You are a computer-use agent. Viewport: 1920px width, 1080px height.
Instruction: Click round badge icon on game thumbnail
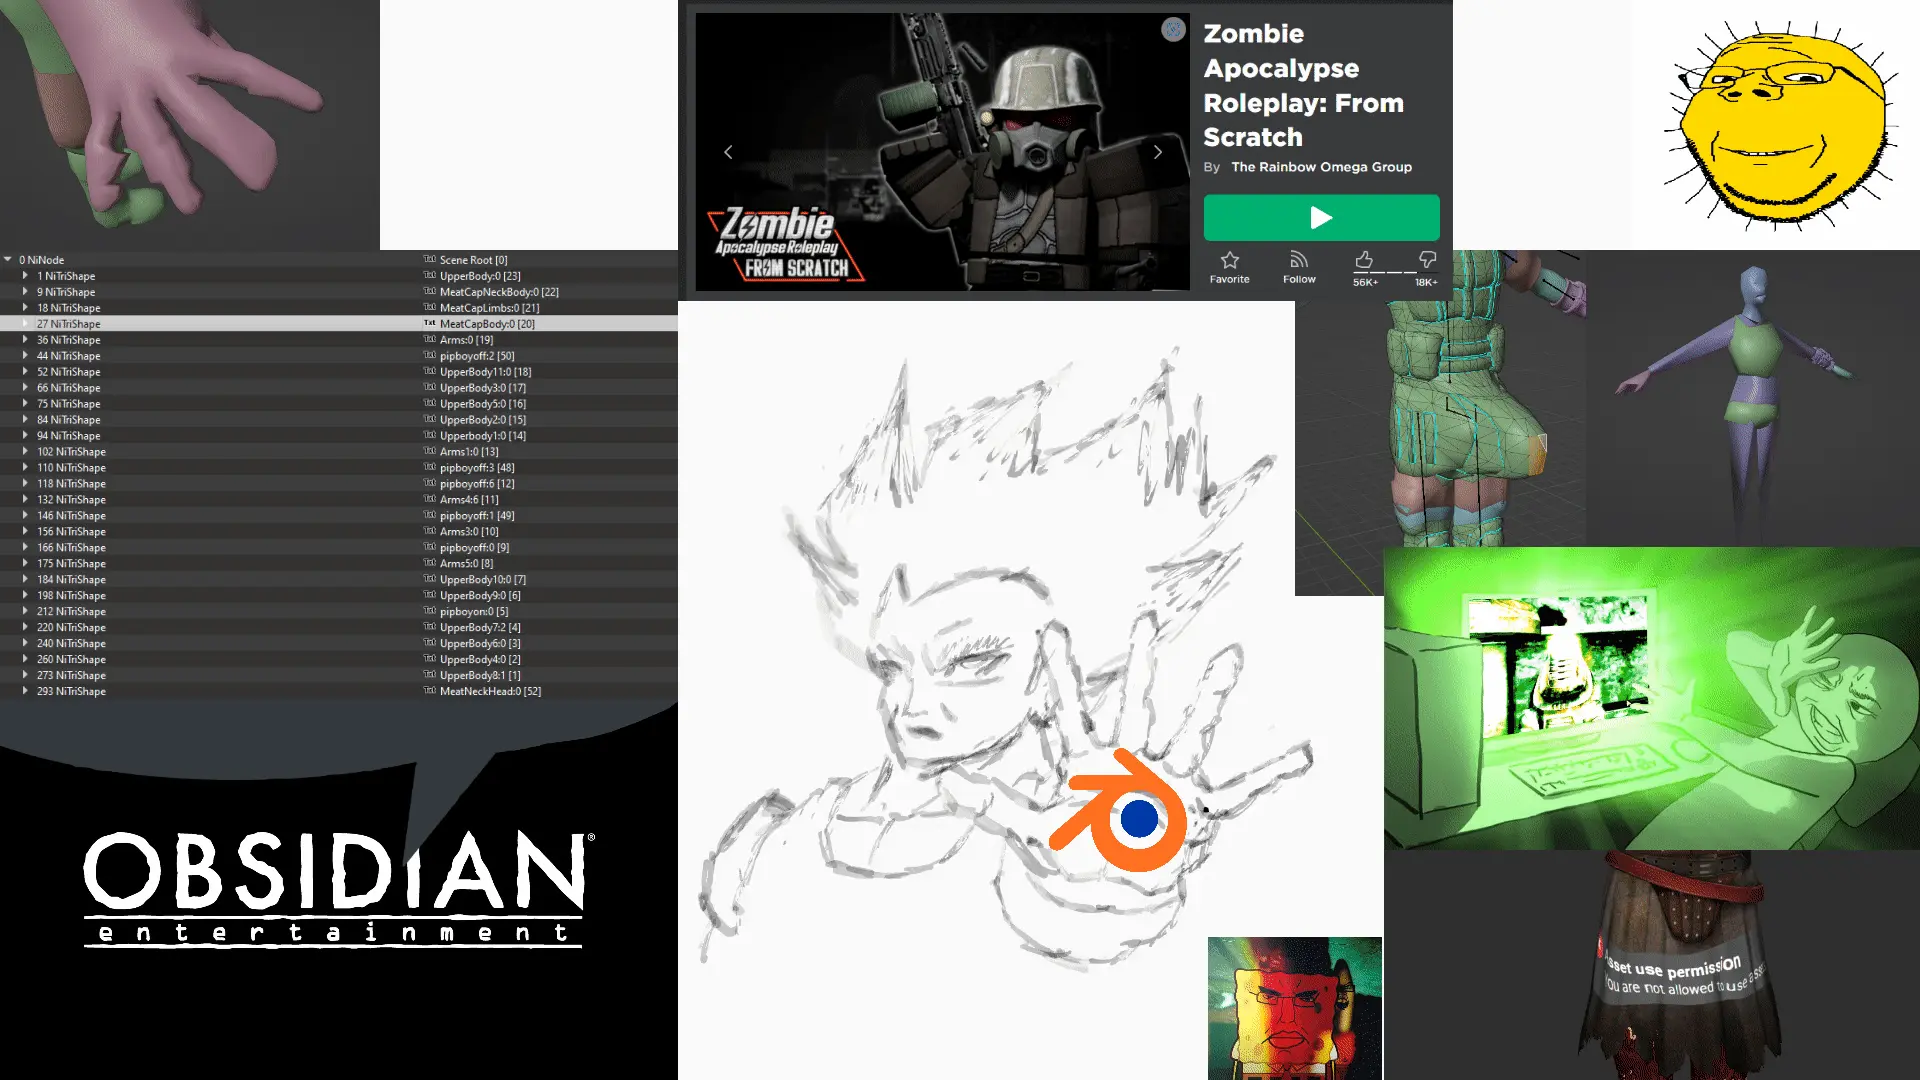click(x=1173, y=30)
